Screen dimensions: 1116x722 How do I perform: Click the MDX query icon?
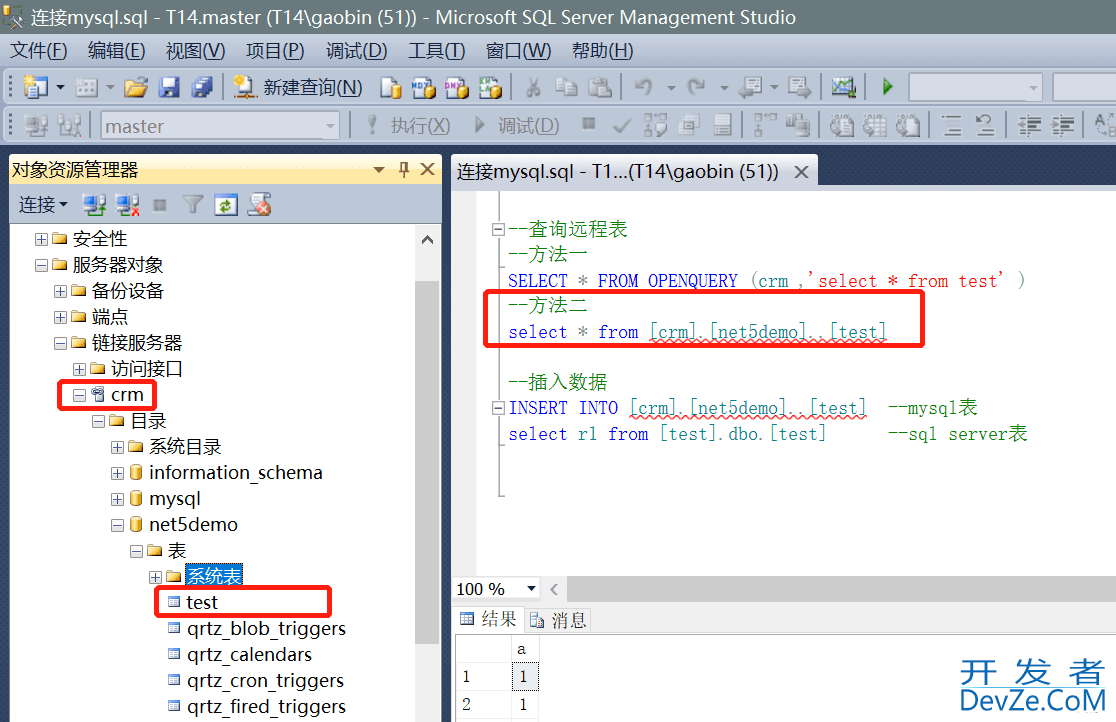[423, 88]
